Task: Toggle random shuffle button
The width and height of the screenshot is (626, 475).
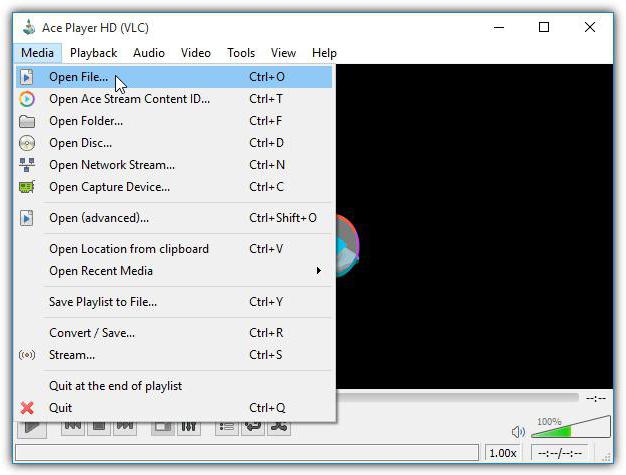Action: click(x=279, y=427)
